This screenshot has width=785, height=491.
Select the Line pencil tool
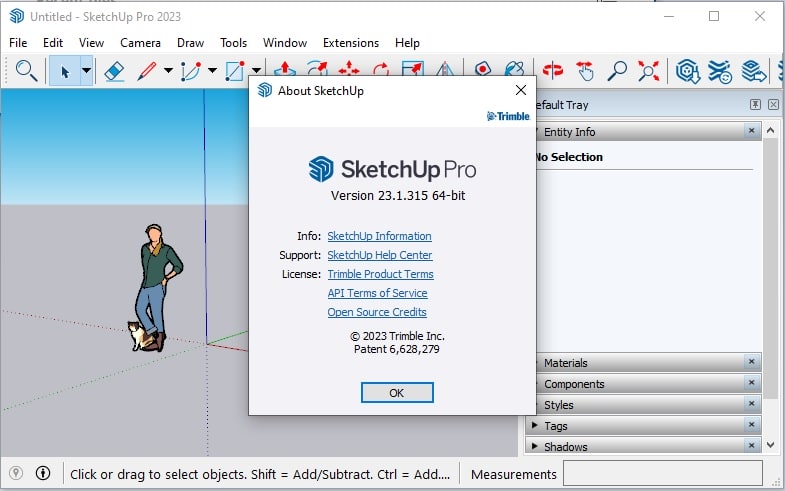(x=147, y=71)
